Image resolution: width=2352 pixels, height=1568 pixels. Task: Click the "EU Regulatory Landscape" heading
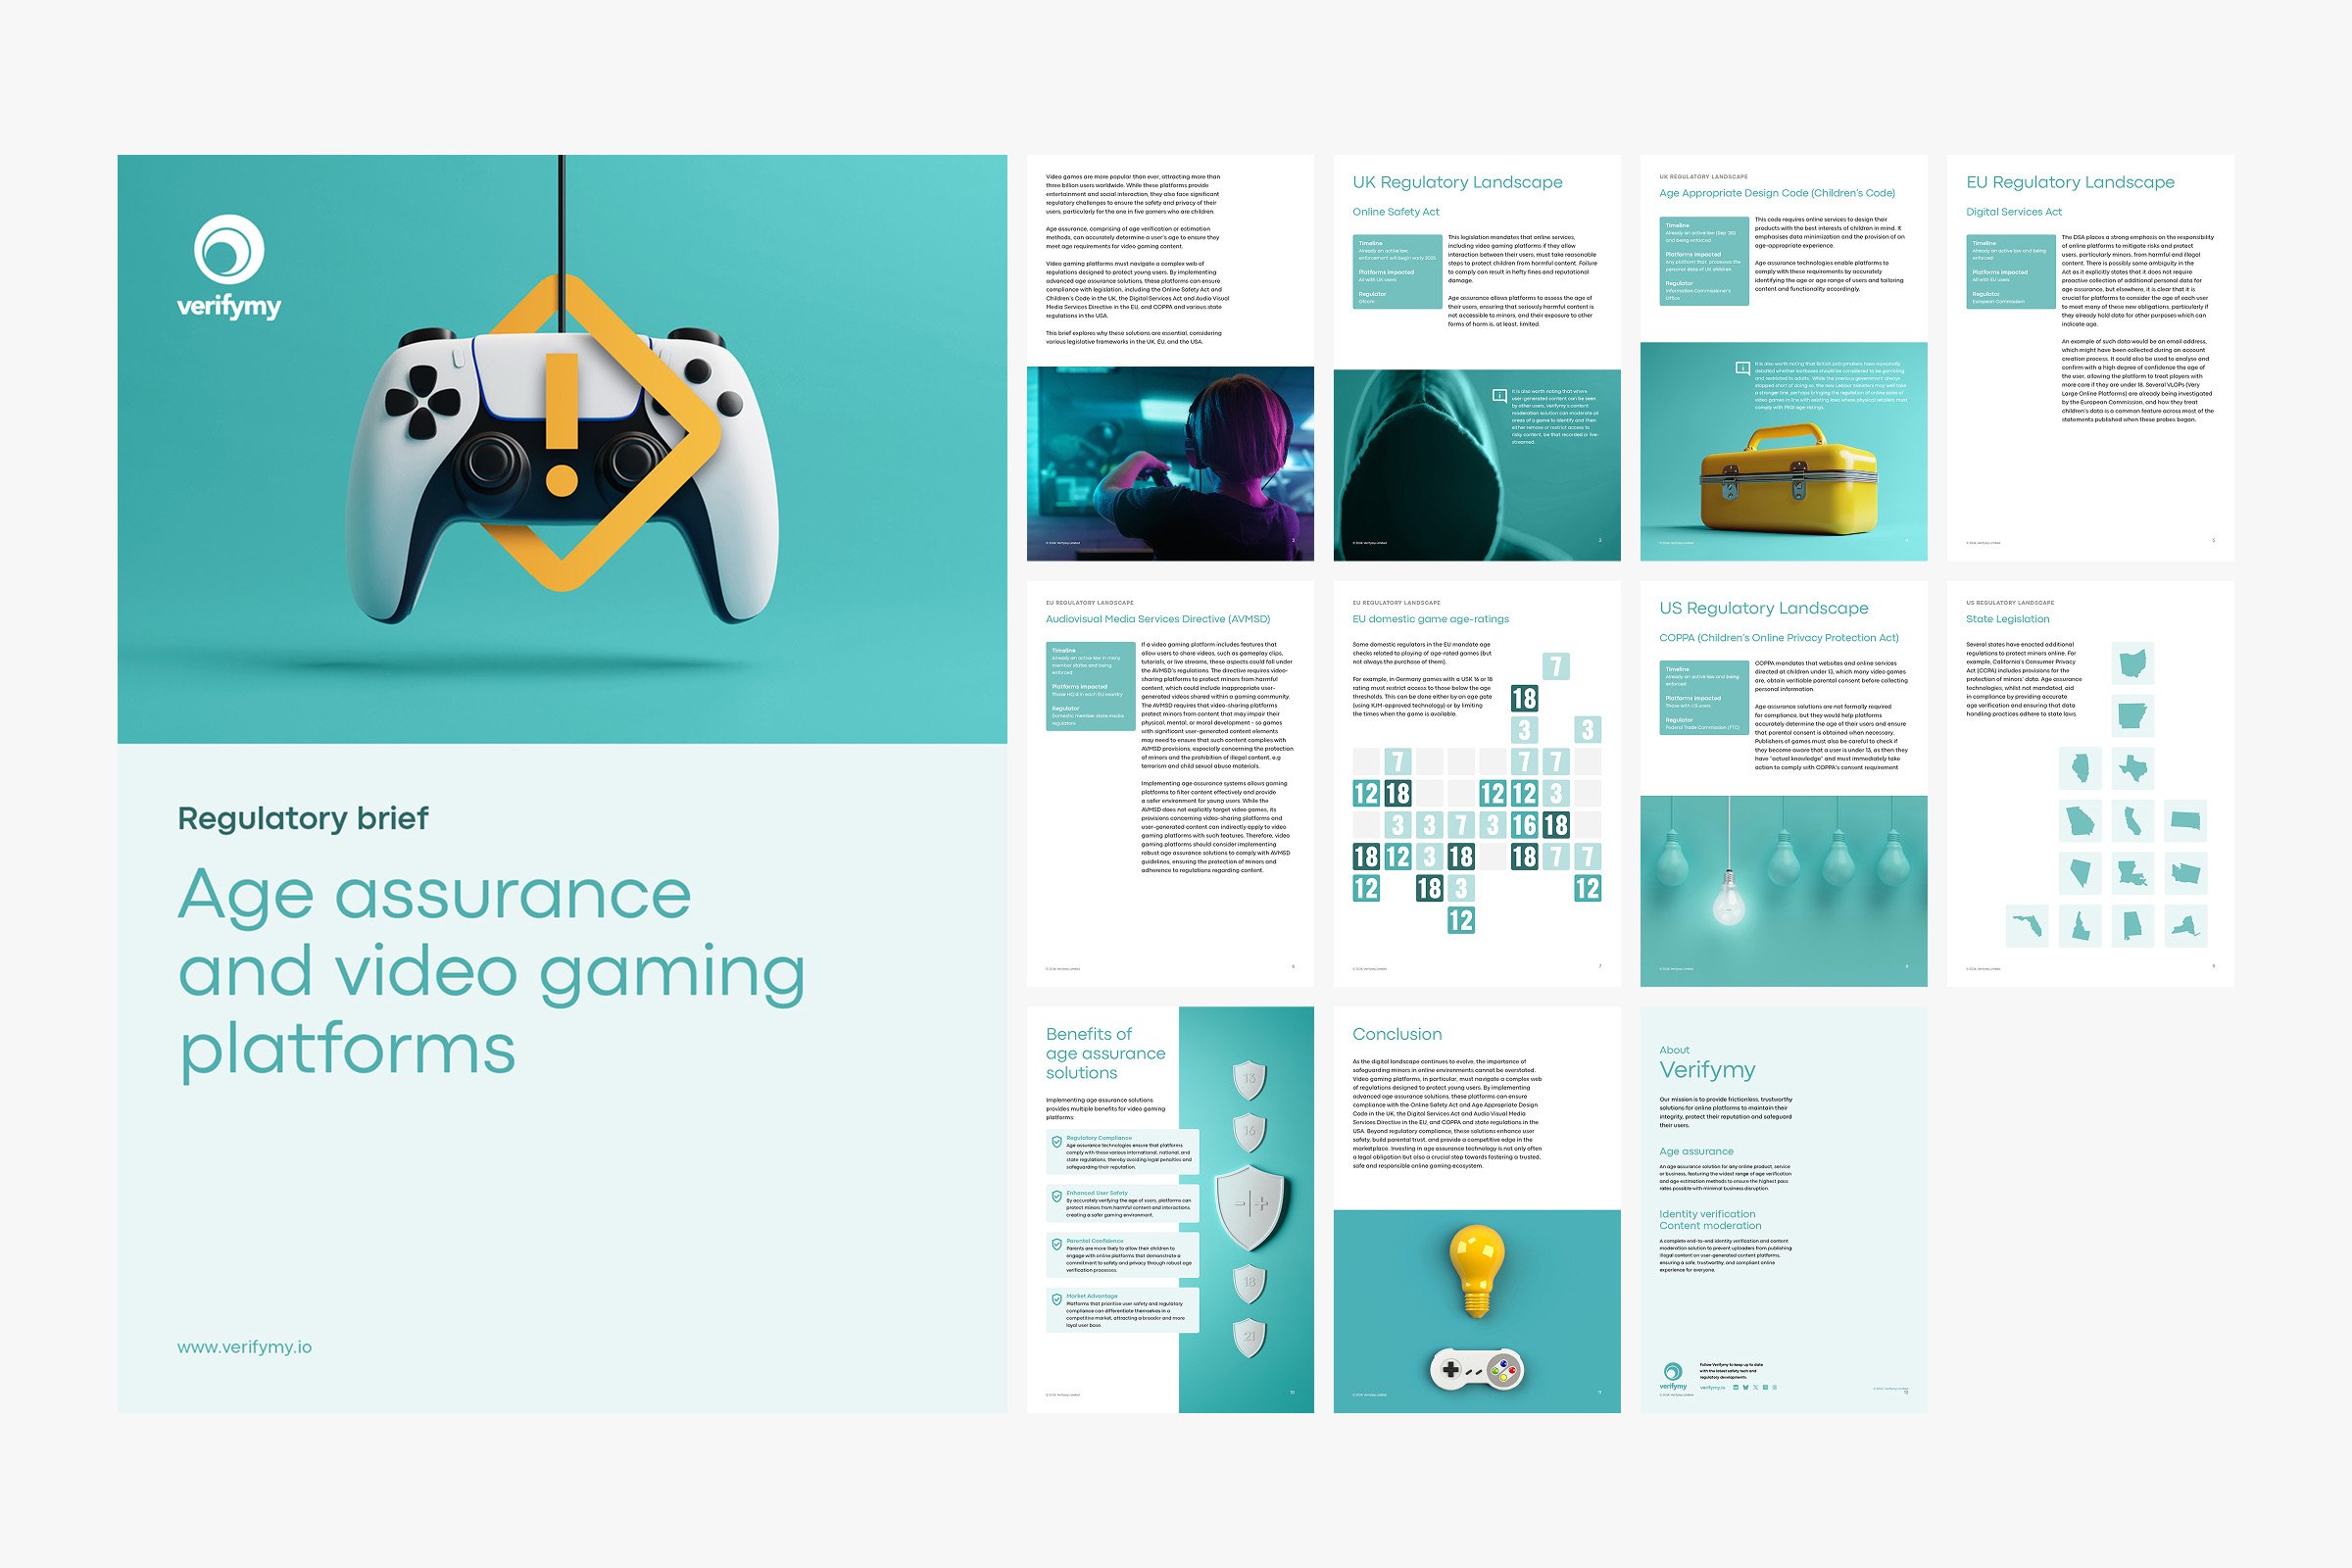[x=2070, y=182]
